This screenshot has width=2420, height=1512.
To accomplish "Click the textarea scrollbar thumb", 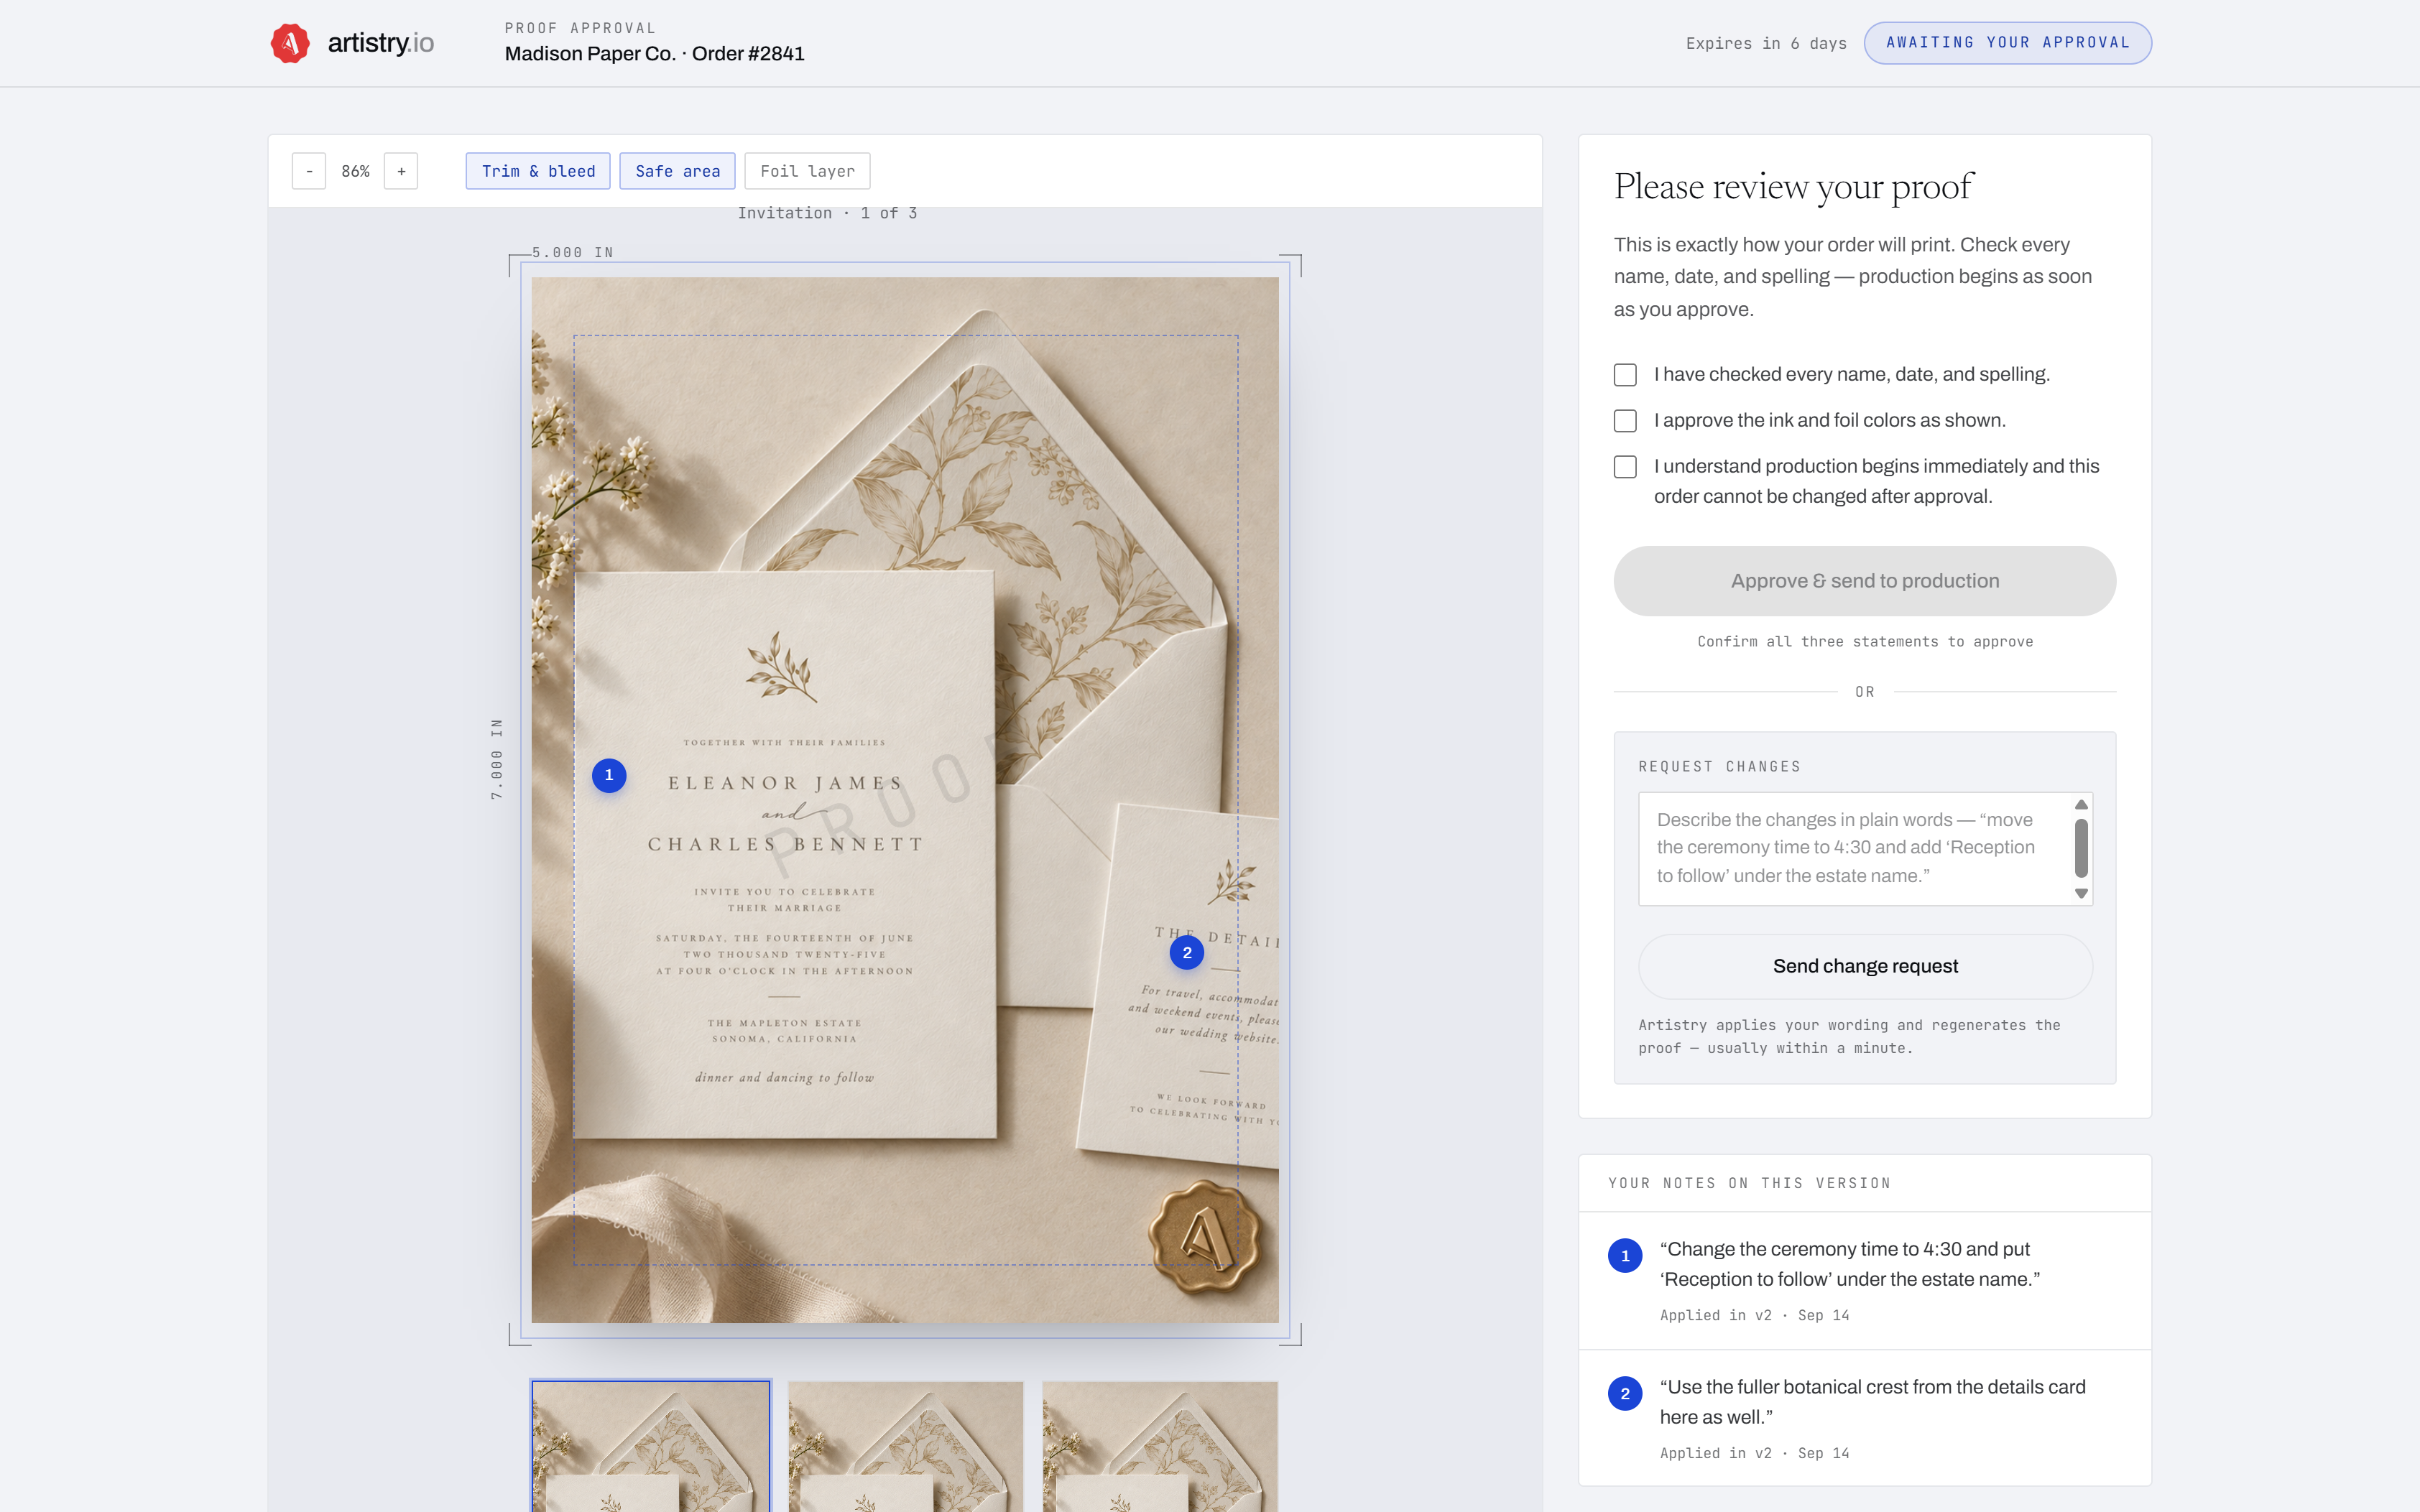I will point(2081,848).
